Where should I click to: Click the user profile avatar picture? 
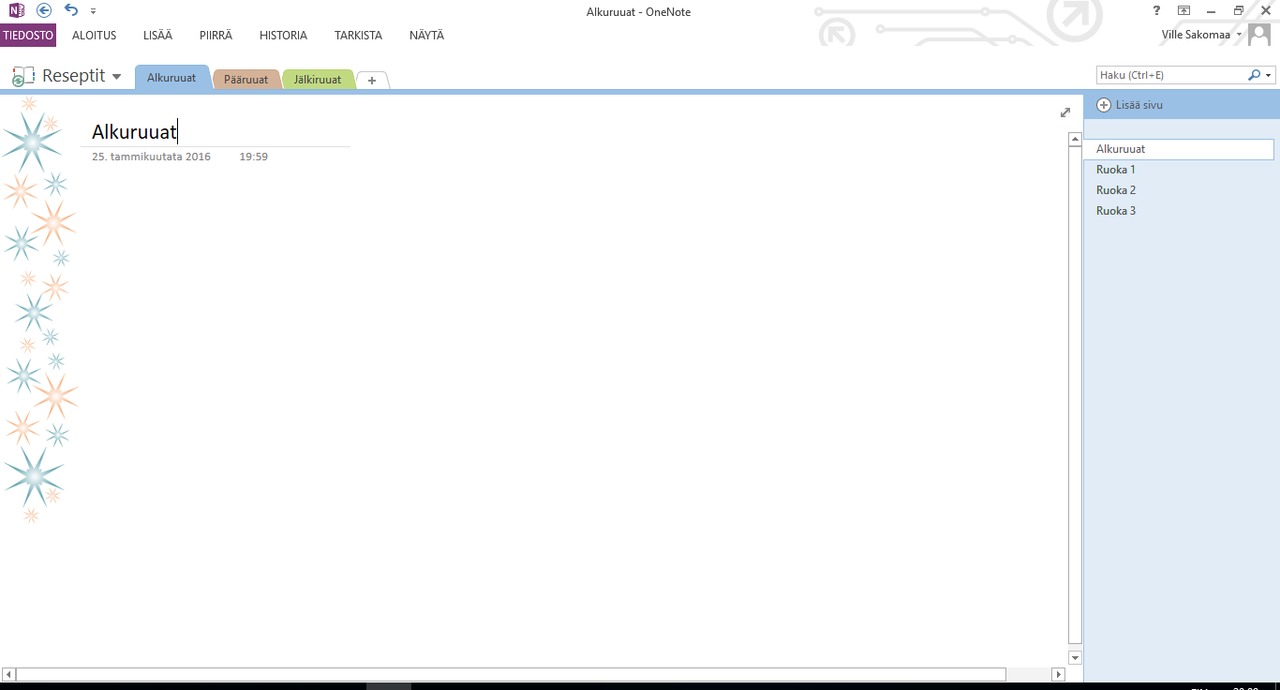point(1259,34)
